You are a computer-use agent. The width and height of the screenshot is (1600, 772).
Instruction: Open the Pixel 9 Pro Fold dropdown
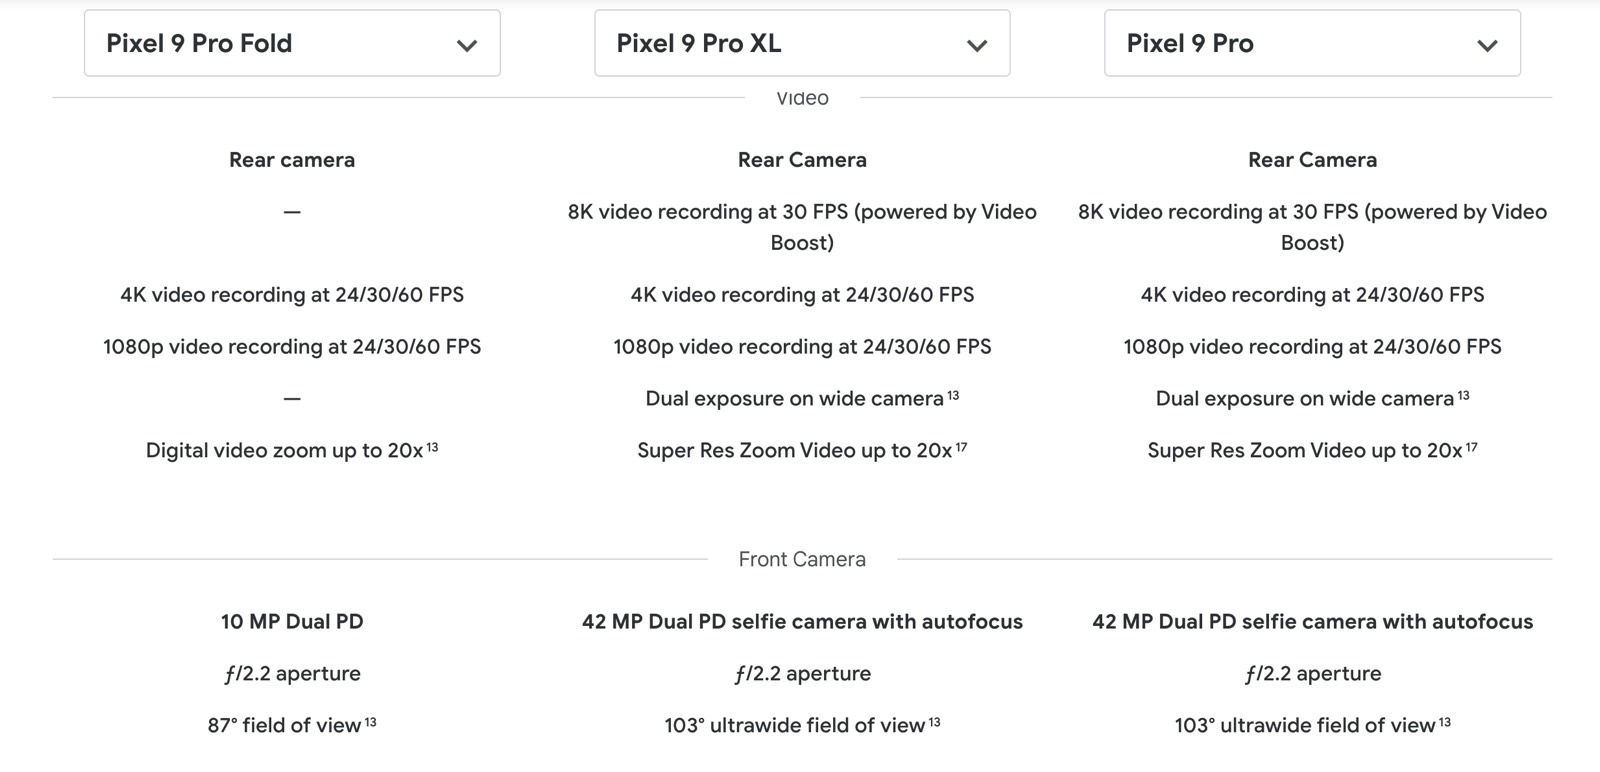click(292, 43)
